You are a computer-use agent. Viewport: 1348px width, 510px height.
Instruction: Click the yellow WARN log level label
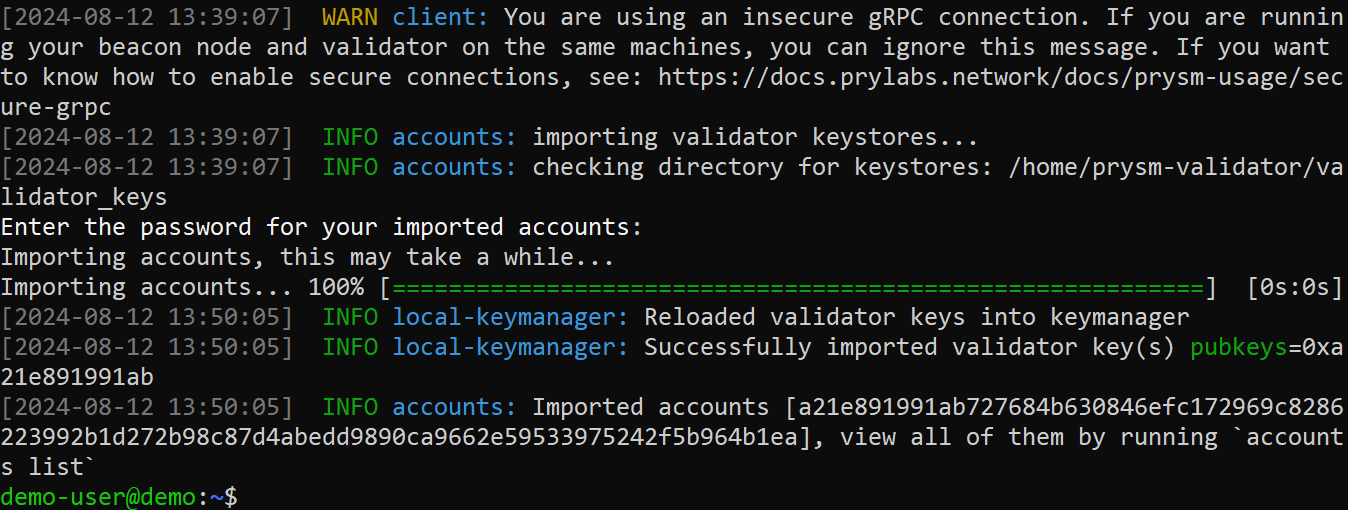pos(350,17)
